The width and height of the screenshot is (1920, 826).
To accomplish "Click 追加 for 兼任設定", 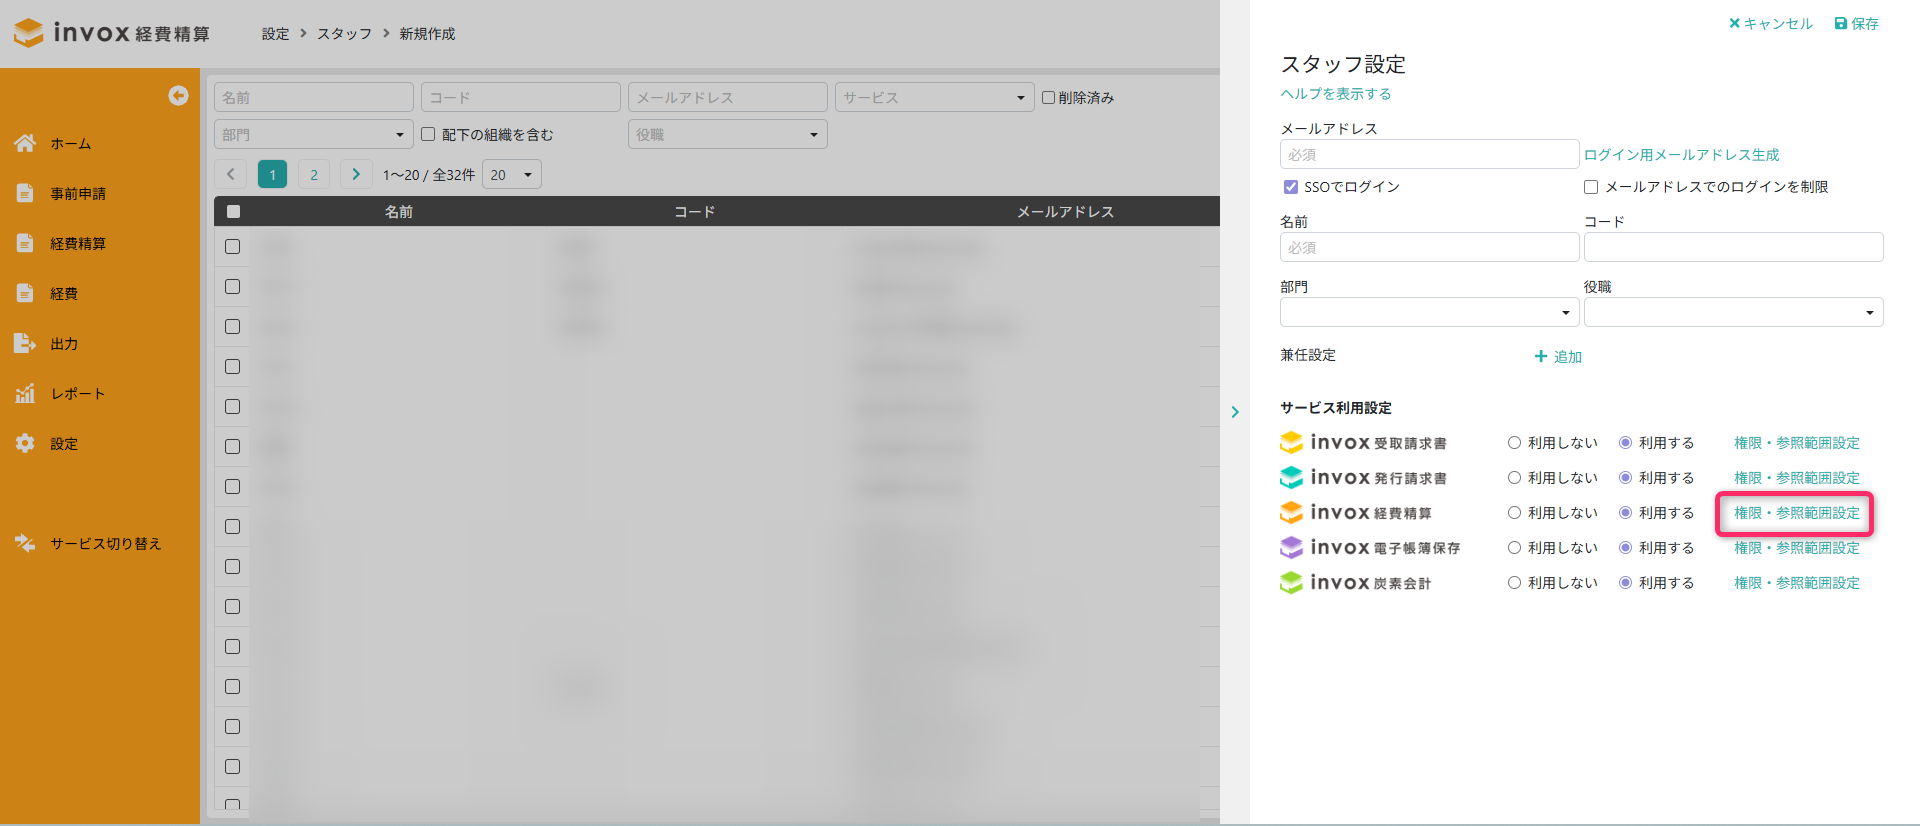I will tap(1558, 357).
